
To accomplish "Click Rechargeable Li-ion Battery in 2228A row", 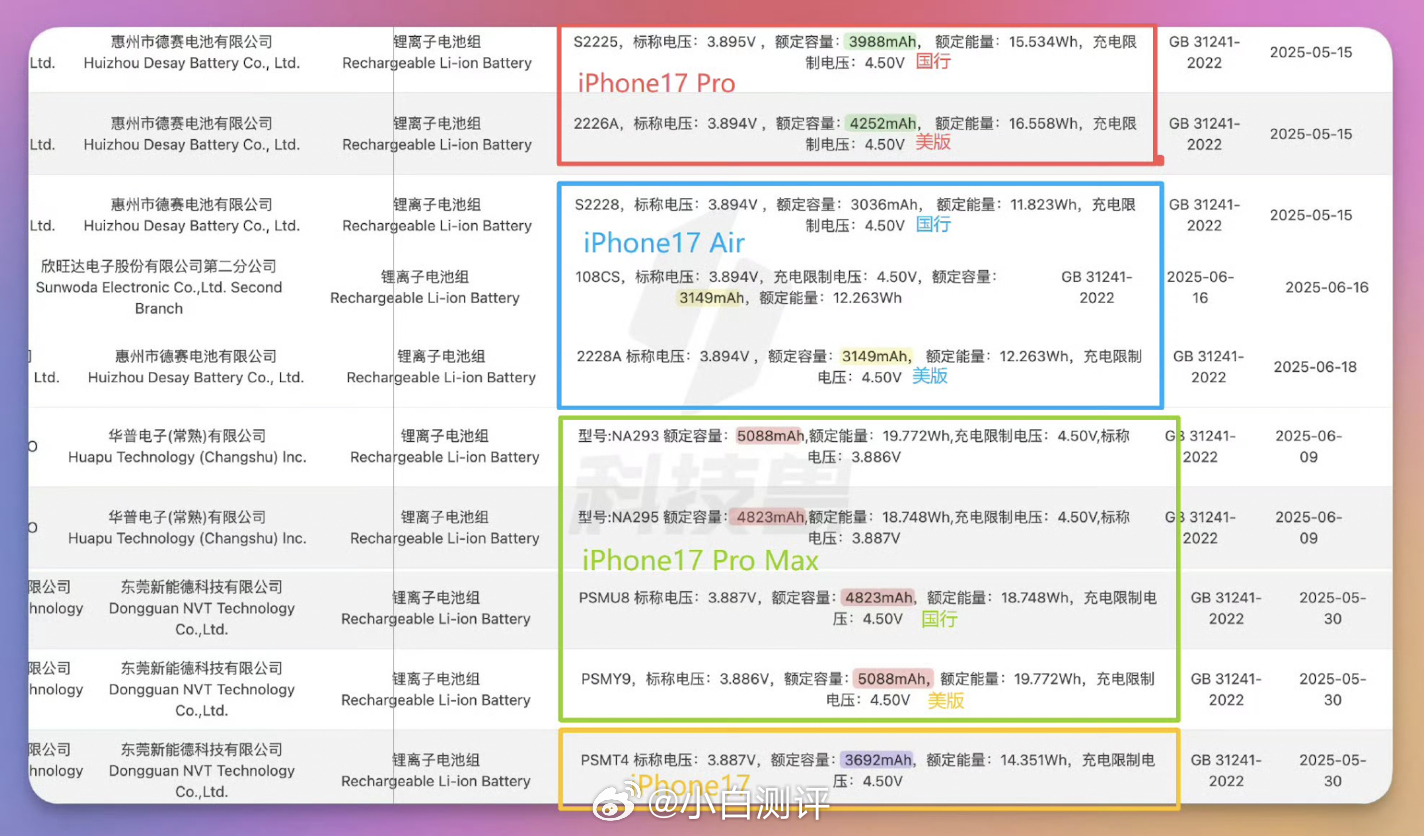I will pos(441,377).
